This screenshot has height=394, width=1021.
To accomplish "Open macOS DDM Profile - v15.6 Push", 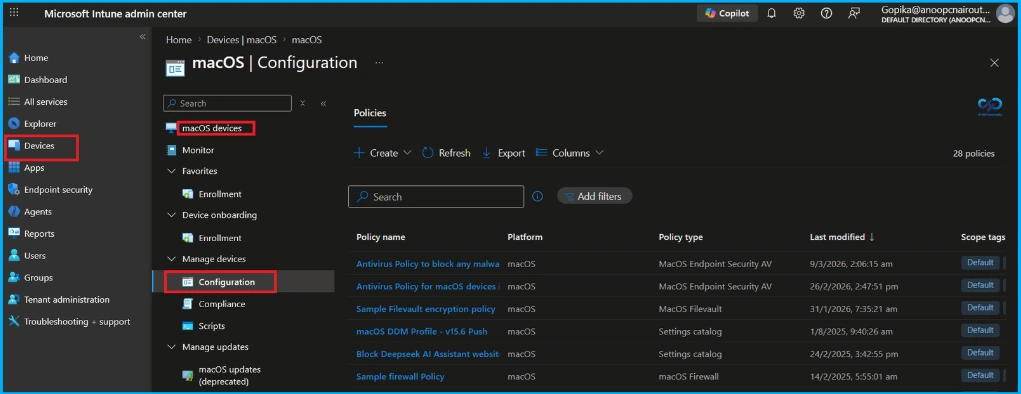I will coord(422,331).
